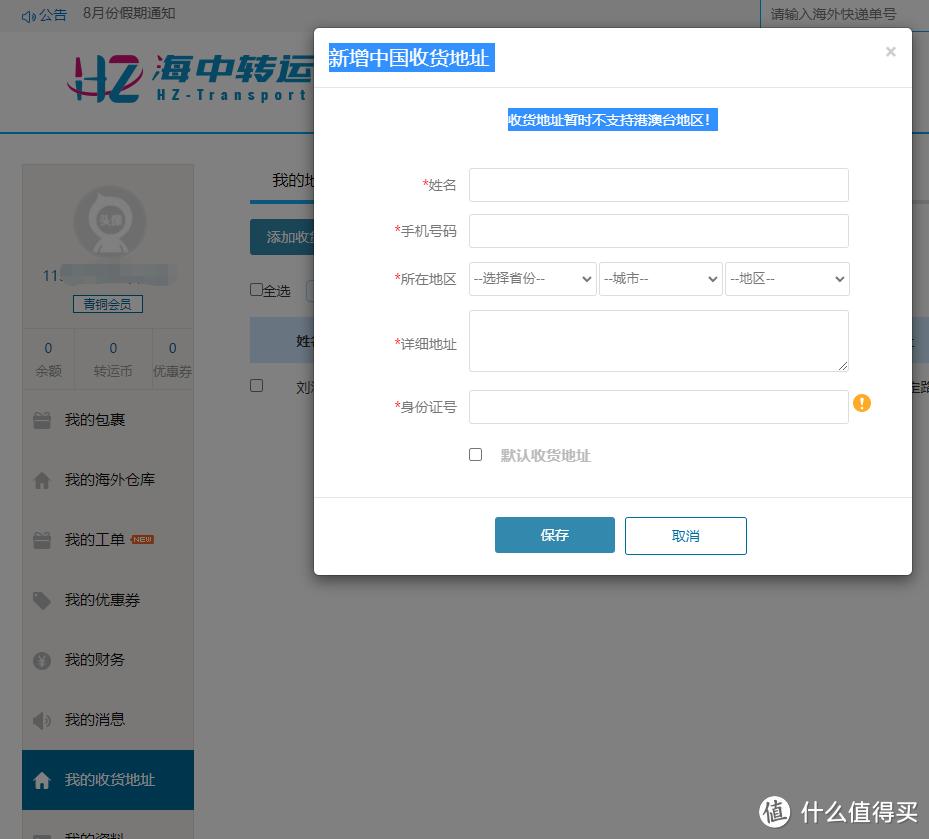Image resolution: width=929 pixels, height=839 pixels.
Task: Cancel the dialog with 取消
Action: [x=685, y=535]
